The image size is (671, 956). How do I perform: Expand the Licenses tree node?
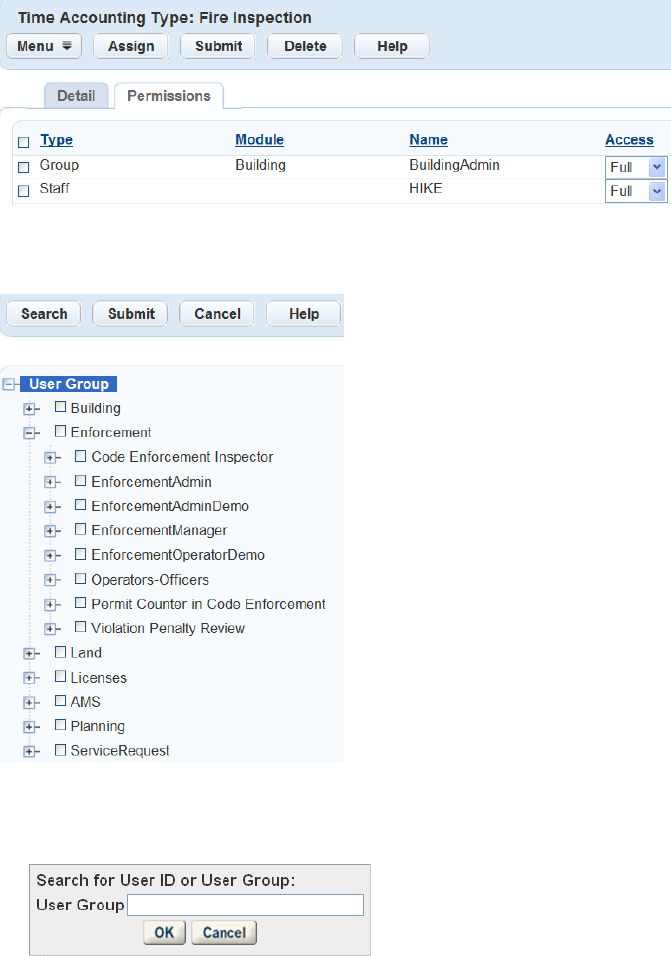[29, 678]
